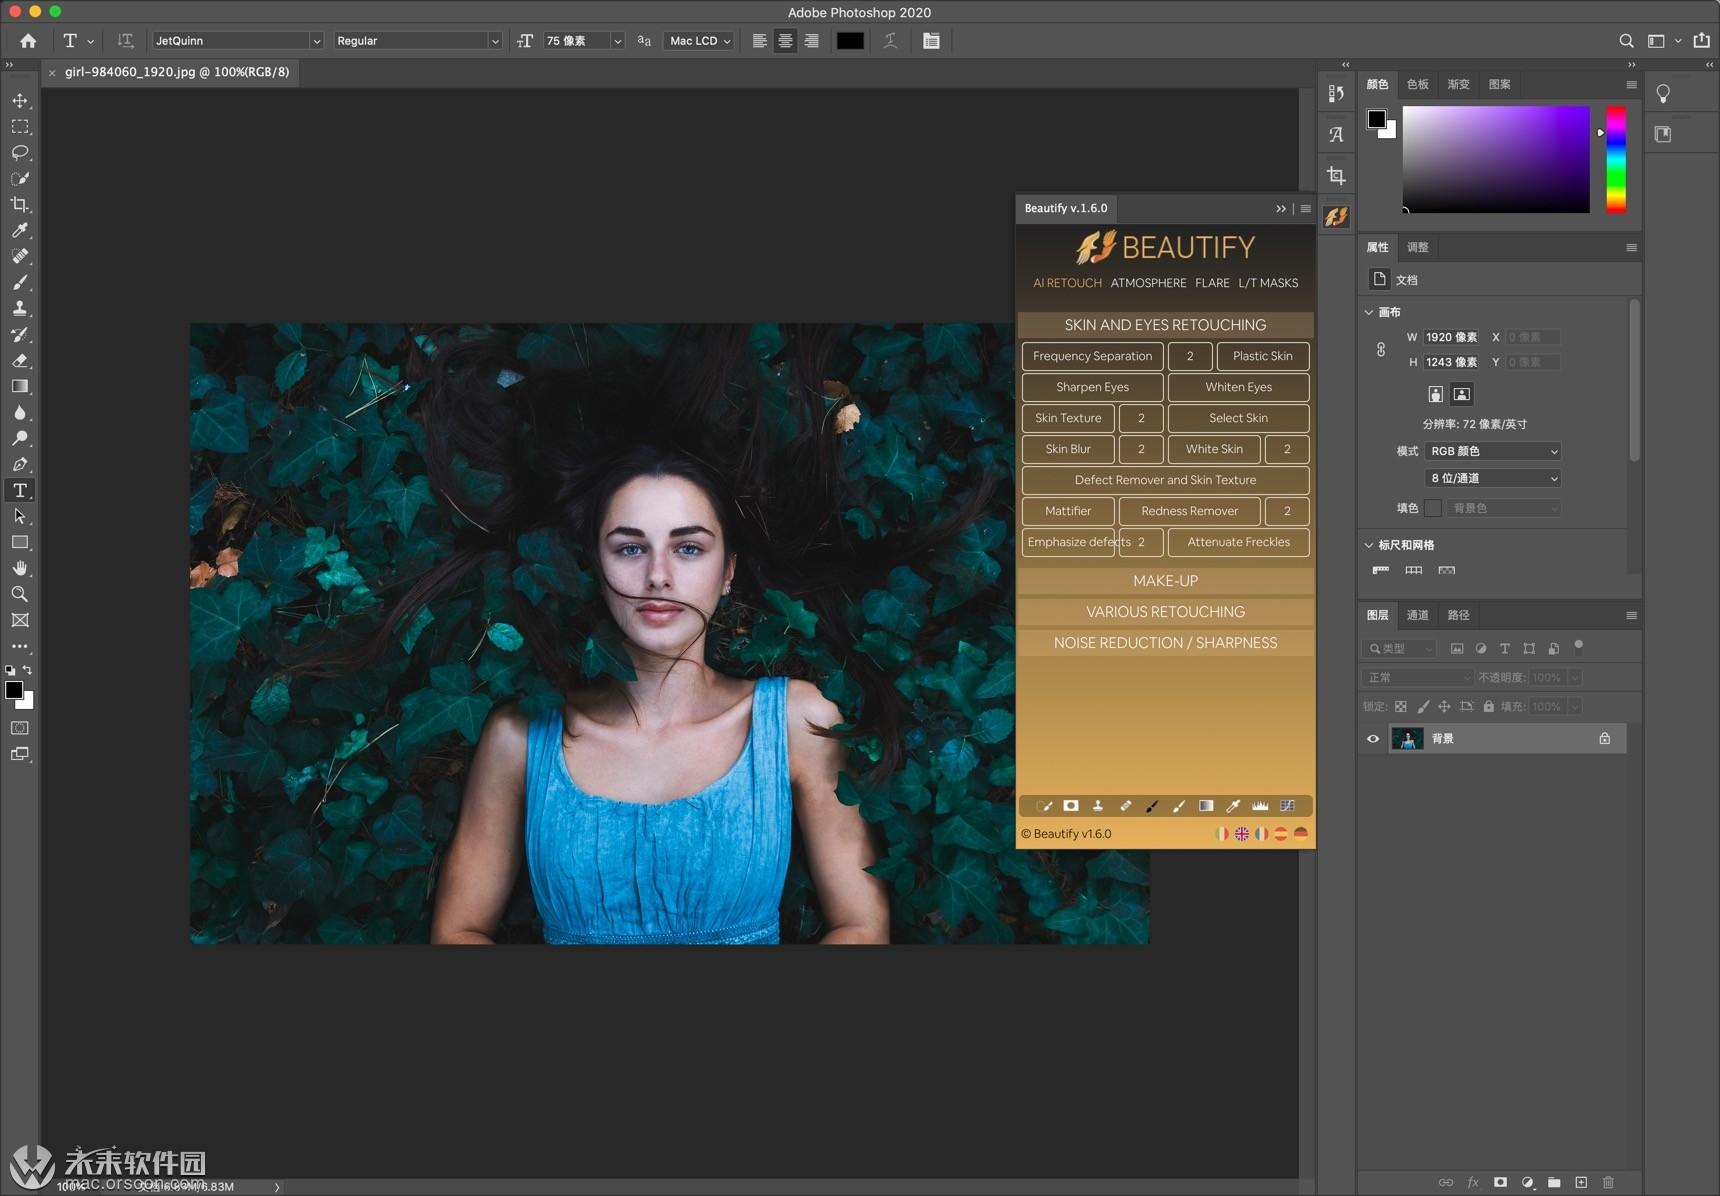1720x1196 pixels.
Task: Select the Crop tool in toolbar
Action: click(20, 205)
